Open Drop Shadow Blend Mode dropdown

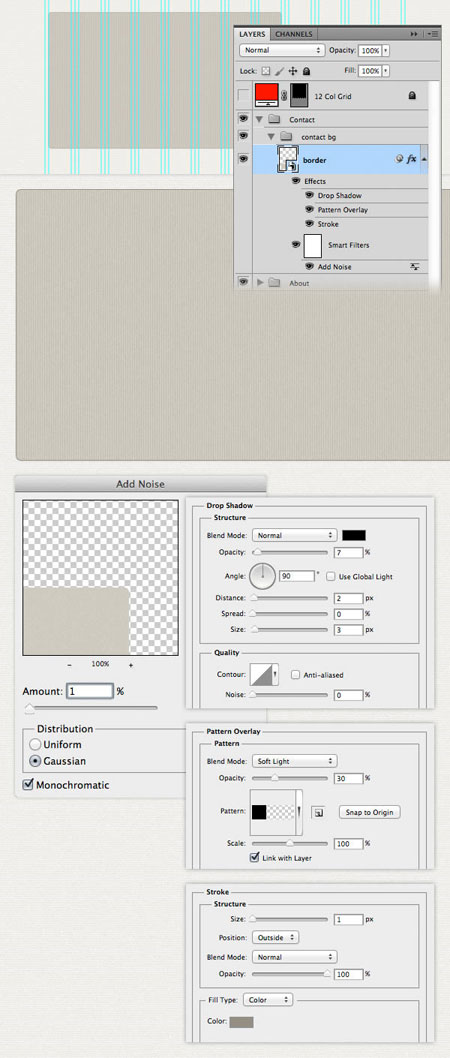tap(294, 535)
